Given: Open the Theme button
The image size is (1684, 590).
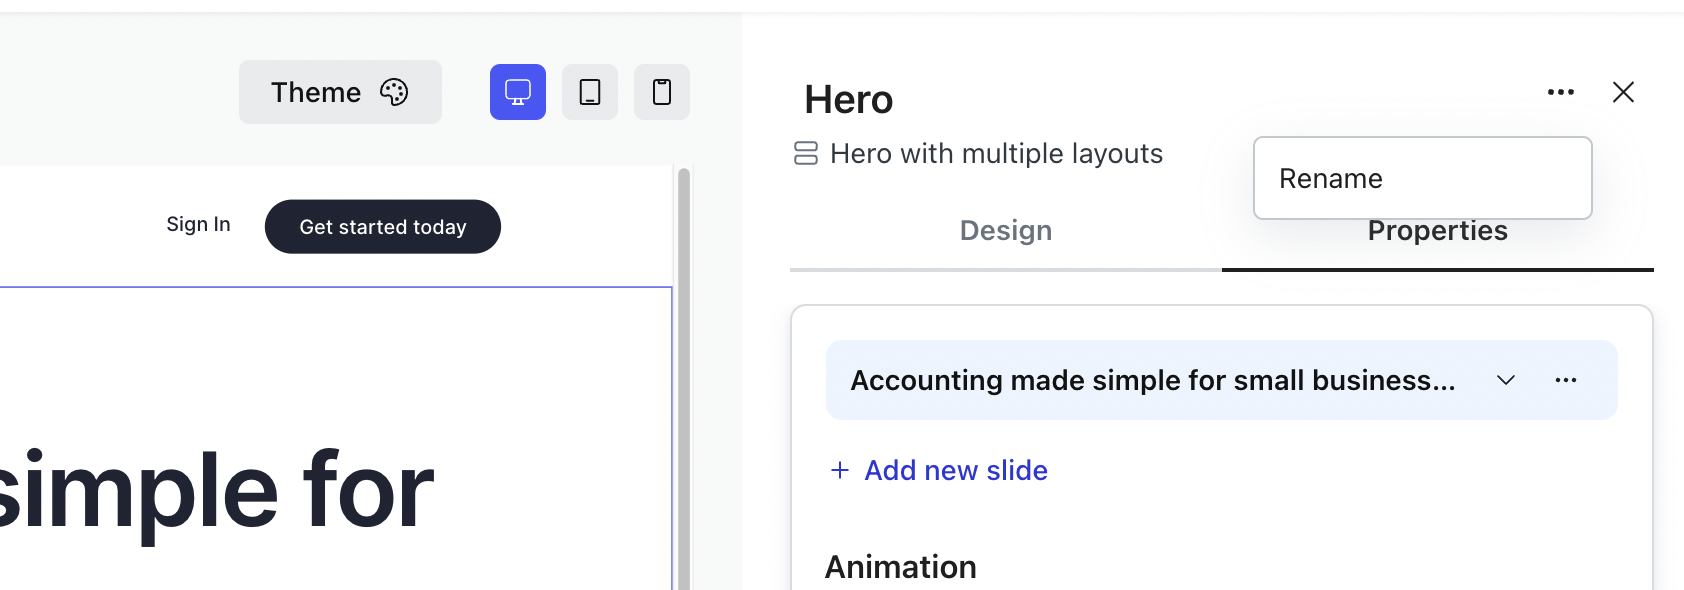Looking at the screenshot, I should coord(340,92).
